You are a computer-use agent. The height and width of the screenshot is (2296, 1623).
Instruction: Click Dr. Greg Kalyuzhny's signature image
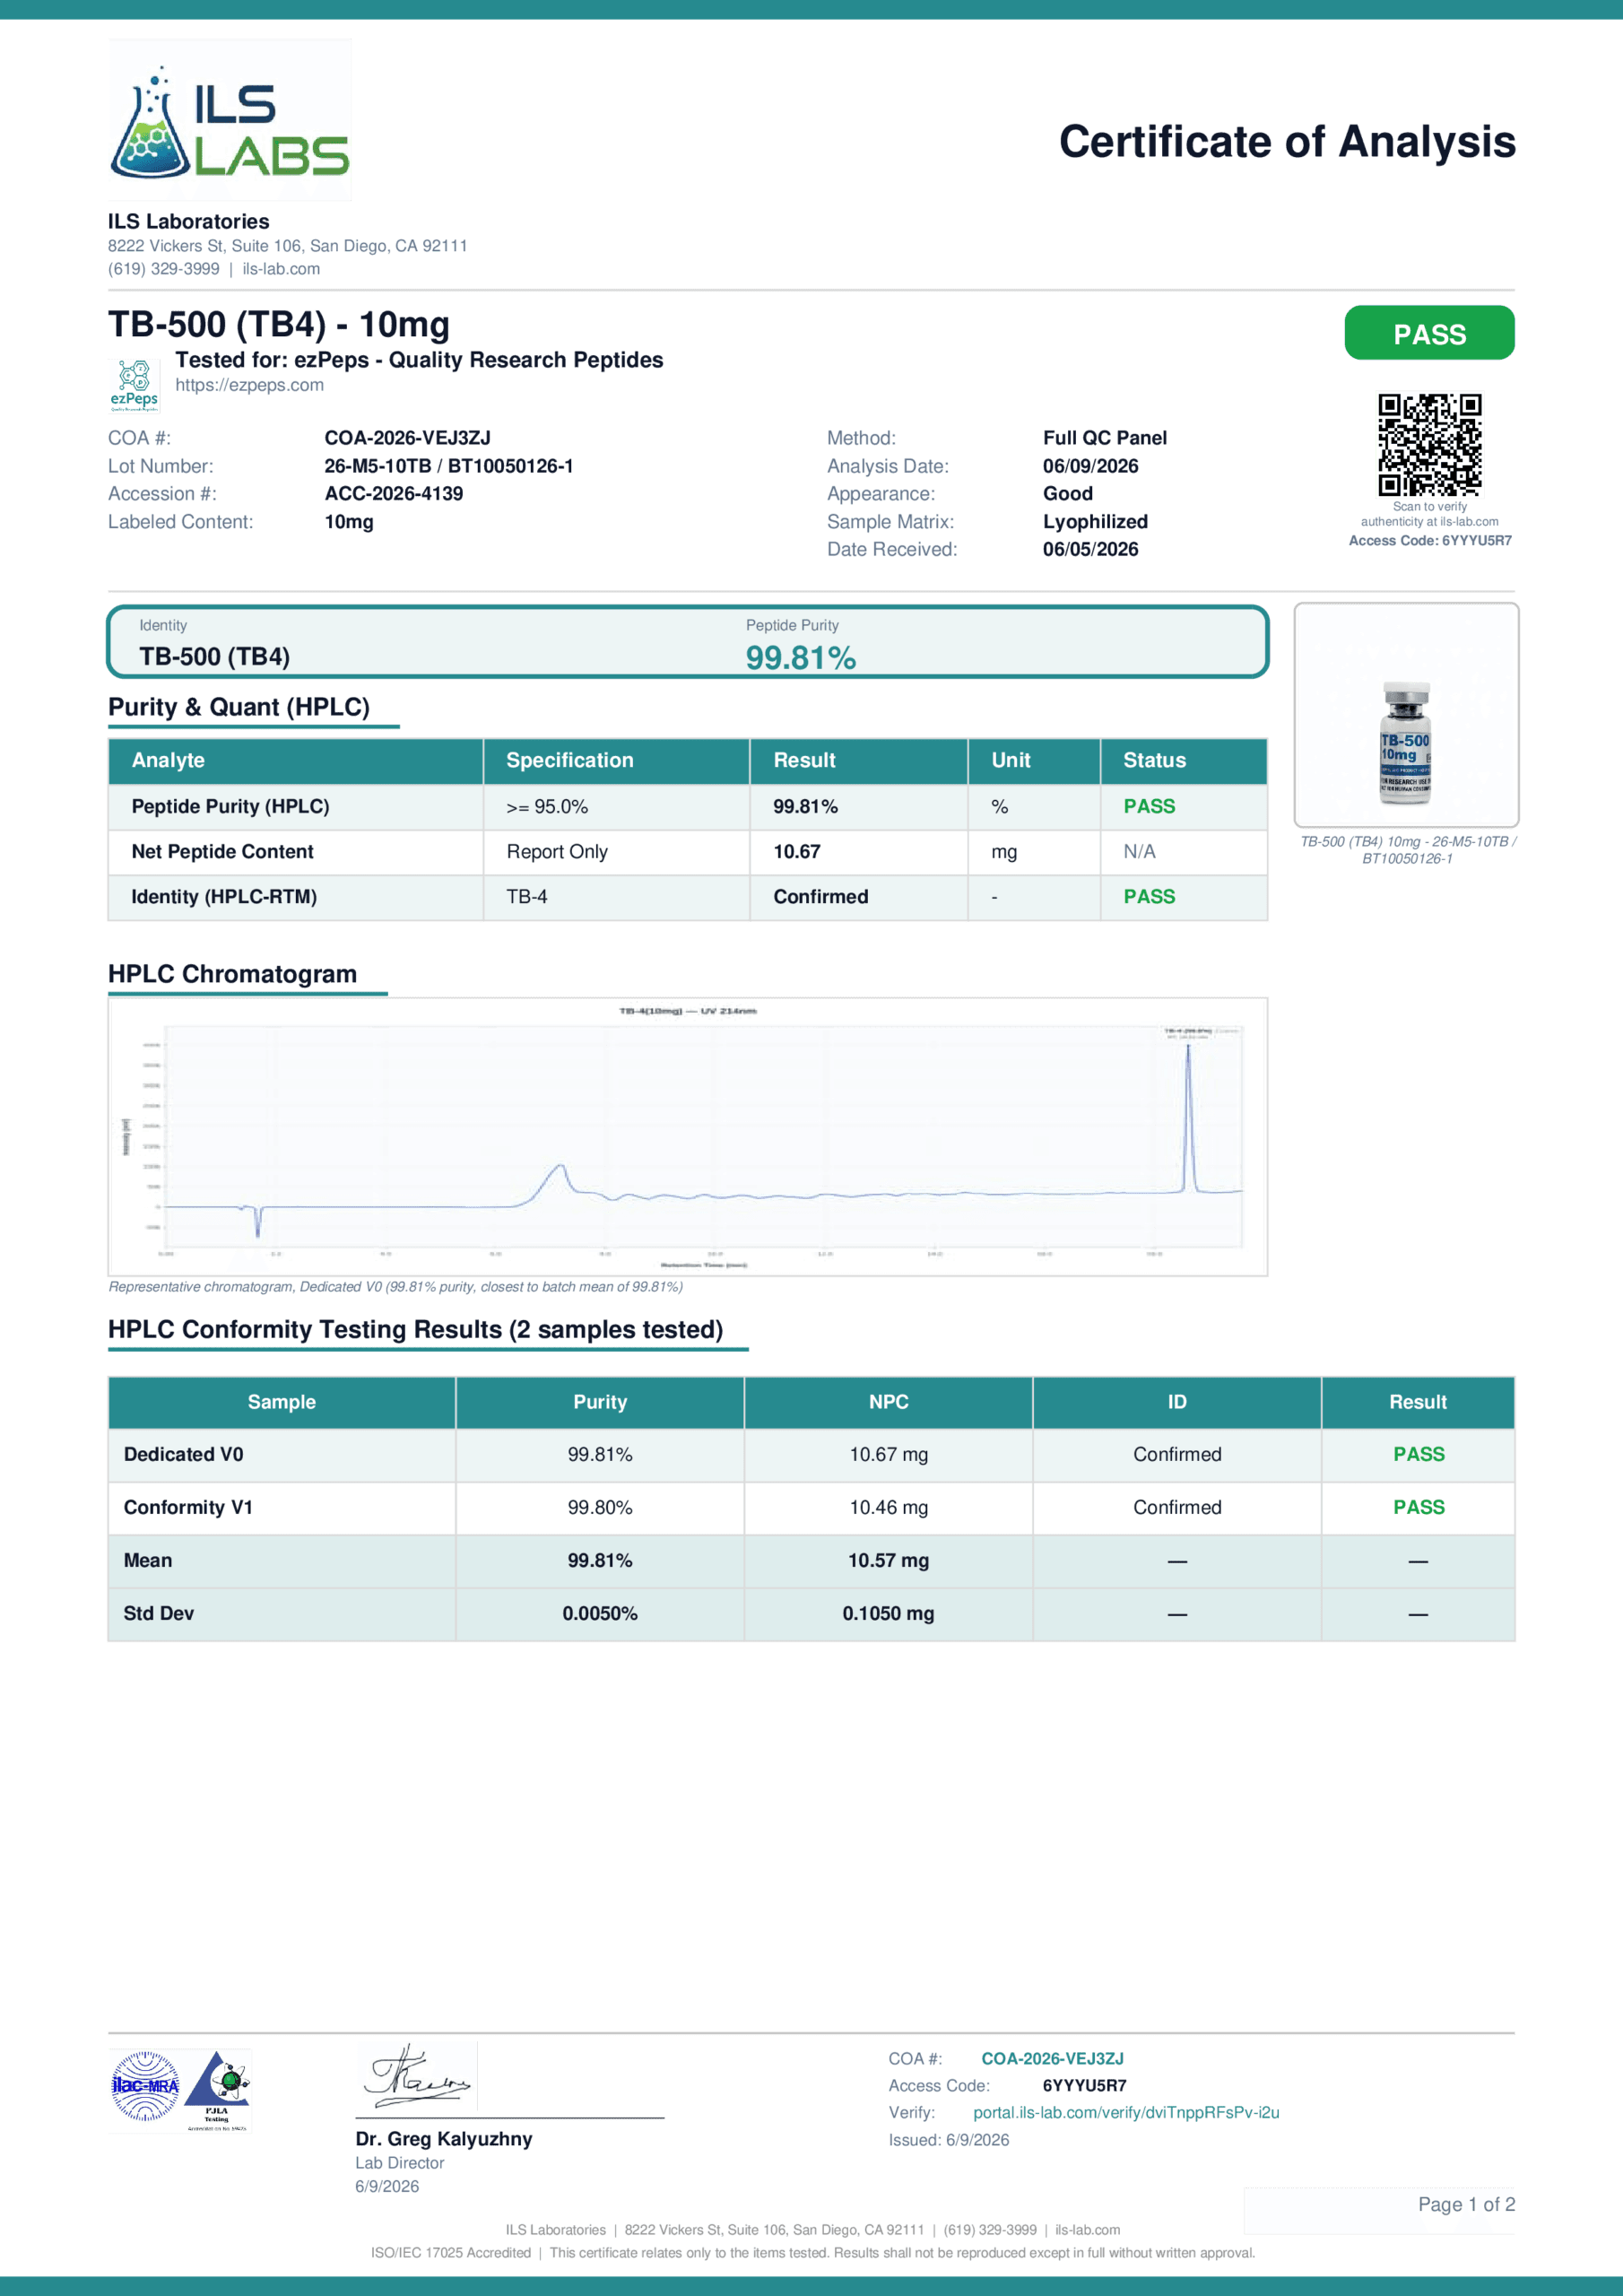417,2076
